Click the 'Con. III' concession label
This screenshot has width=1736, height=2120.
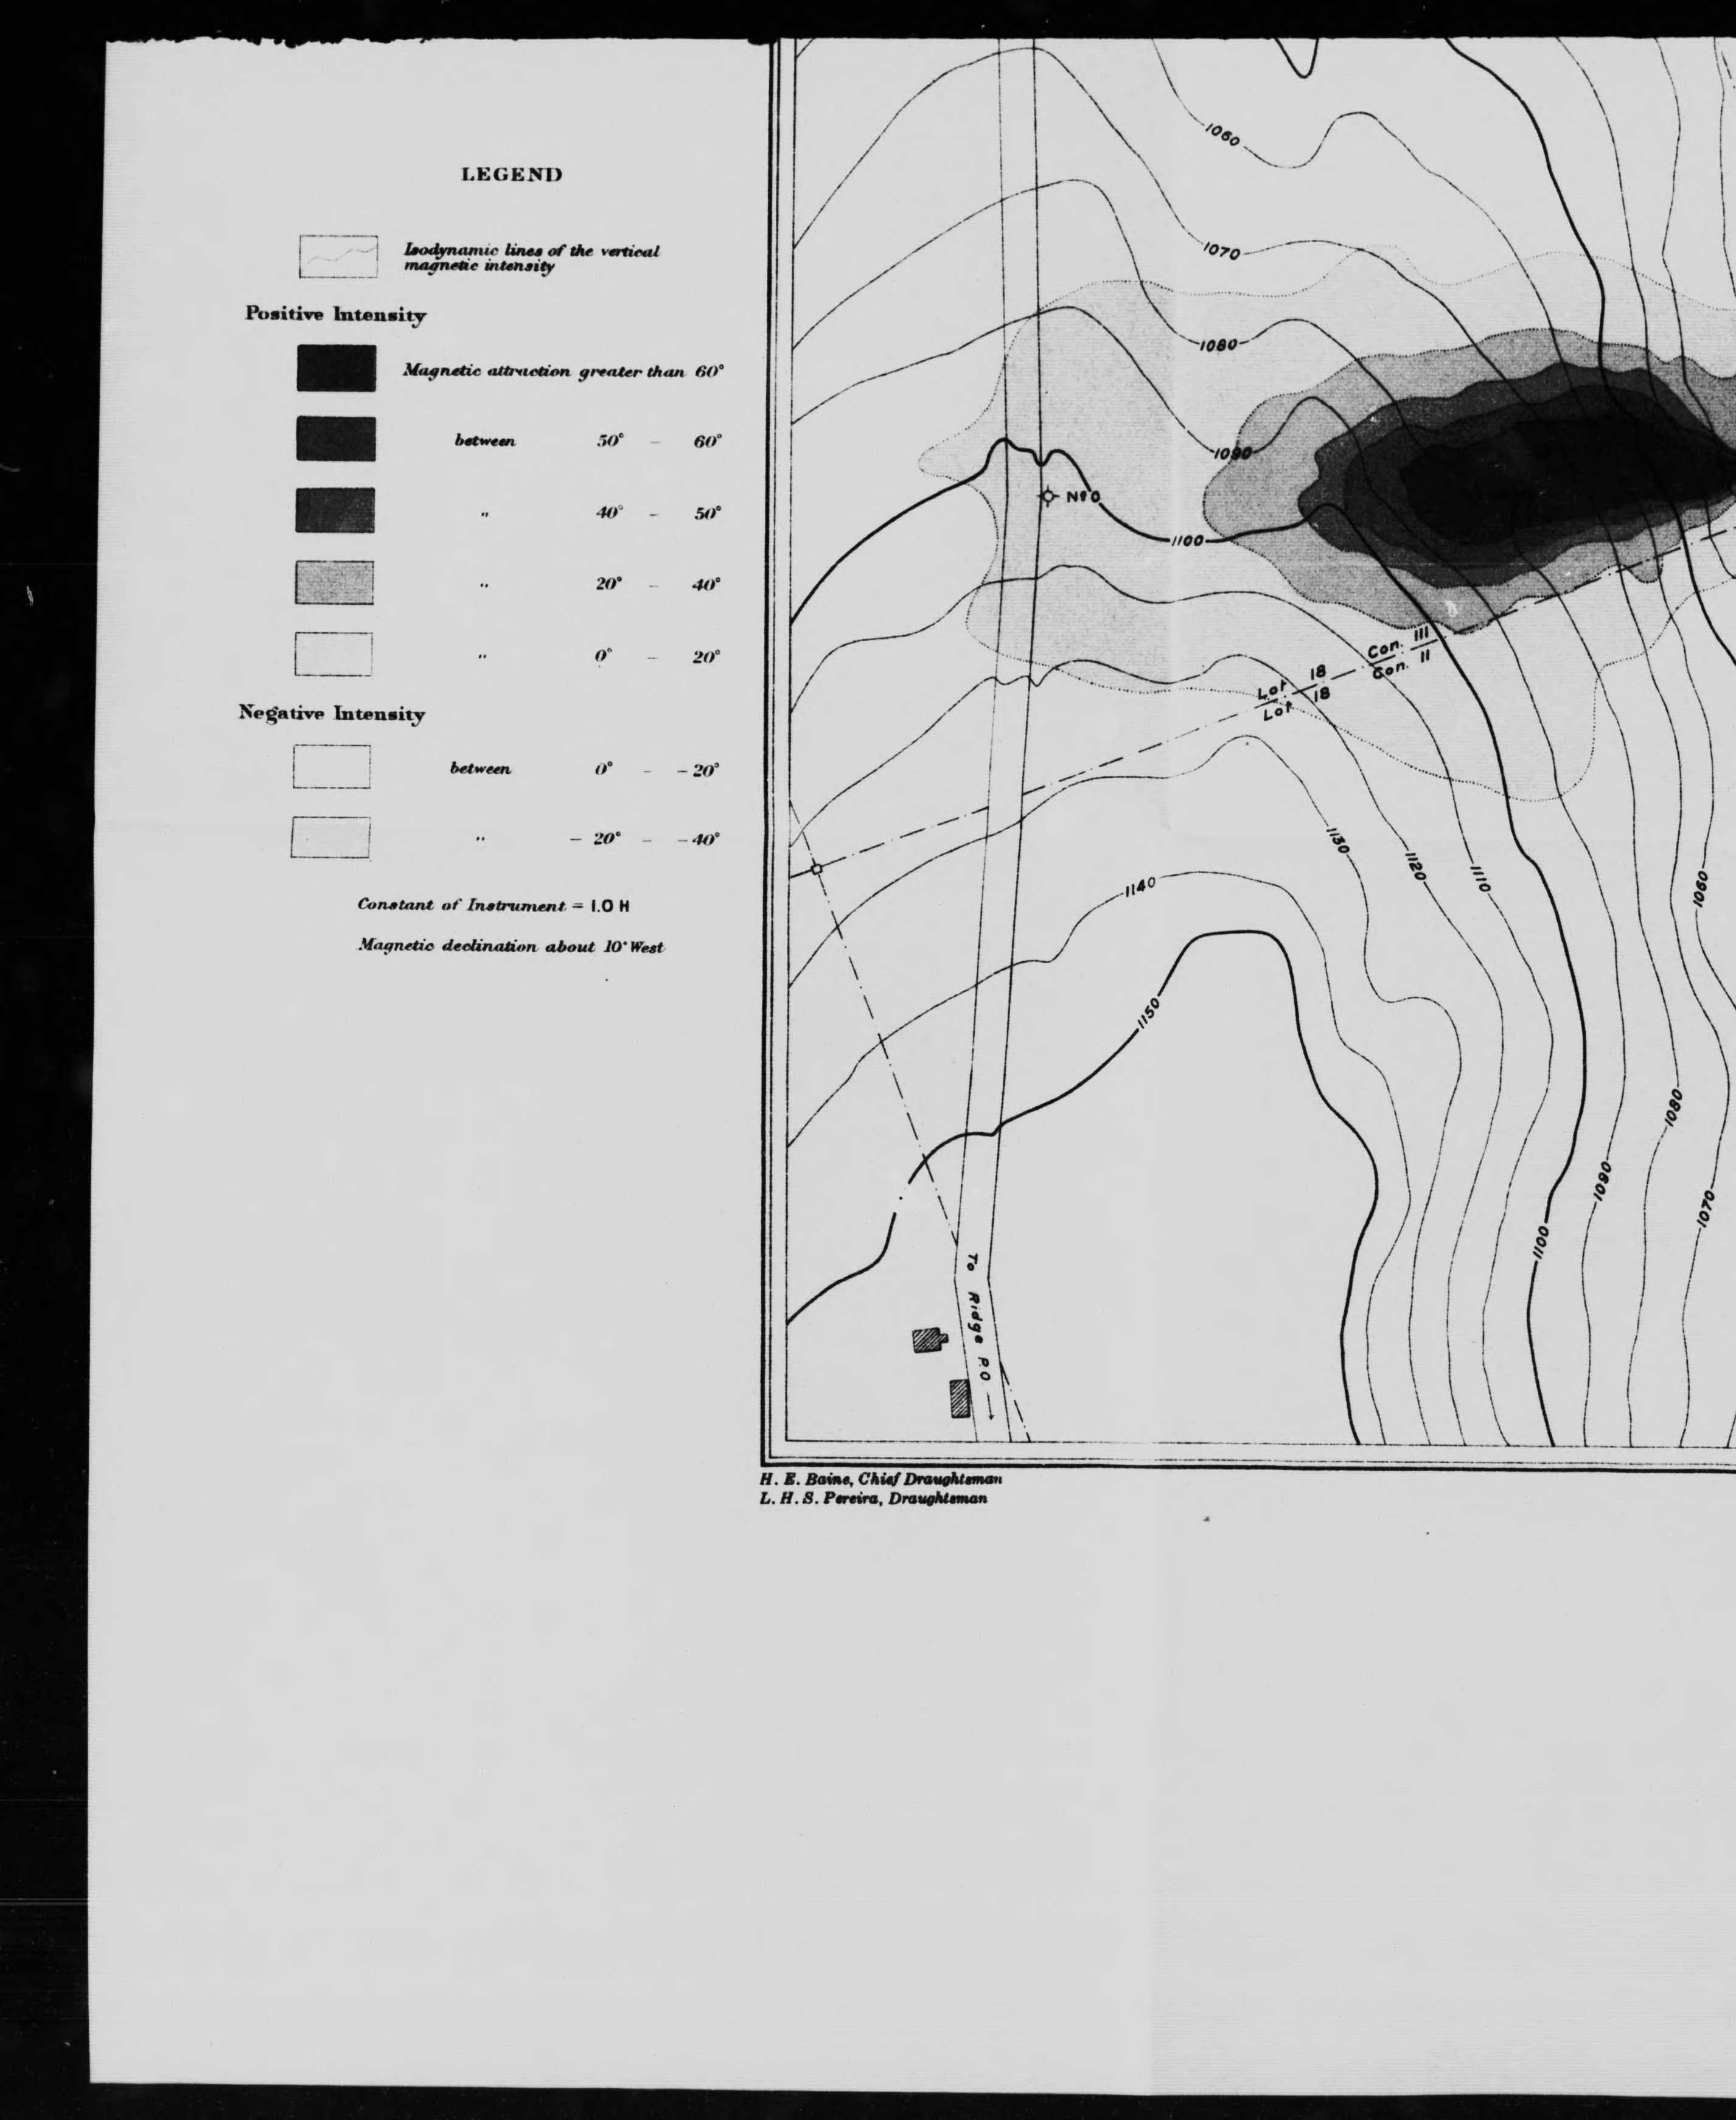pyautogui.click(x=1397, y=645)
